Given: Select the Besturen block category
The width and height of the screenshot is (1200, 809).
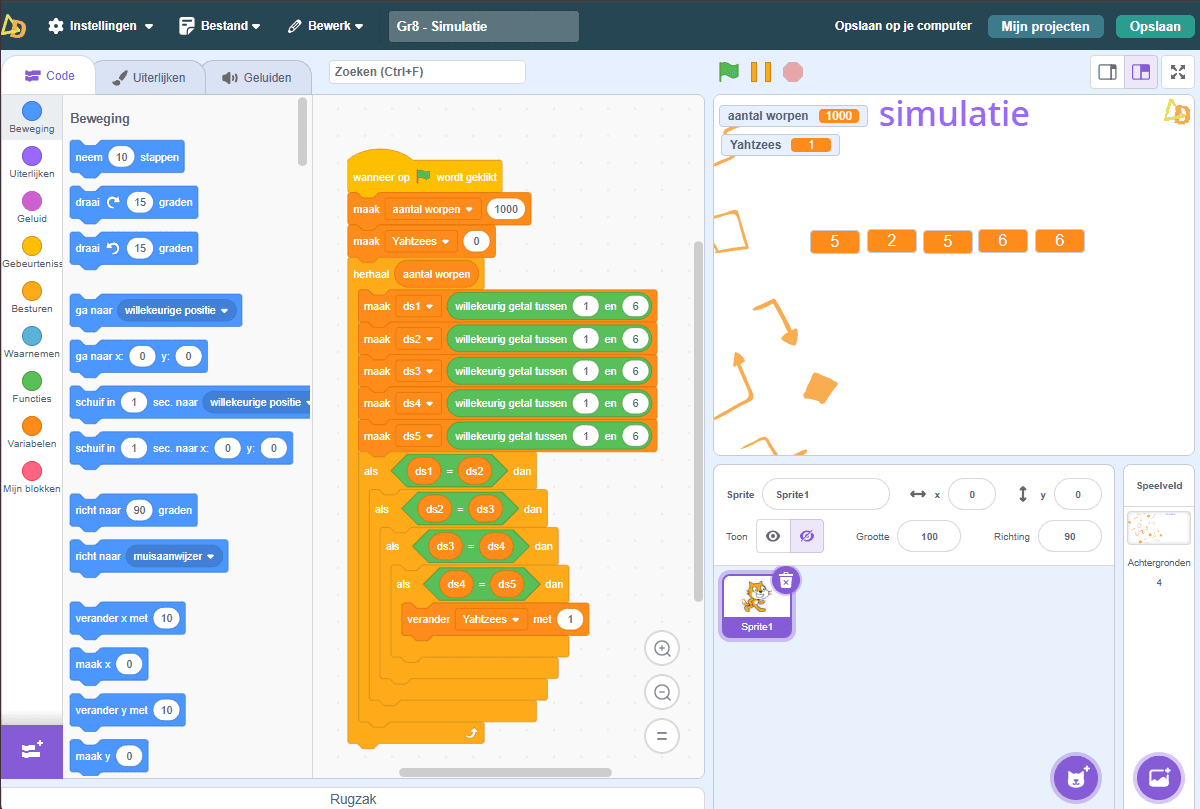Looking at the screenshot, I should click(32, 297).
